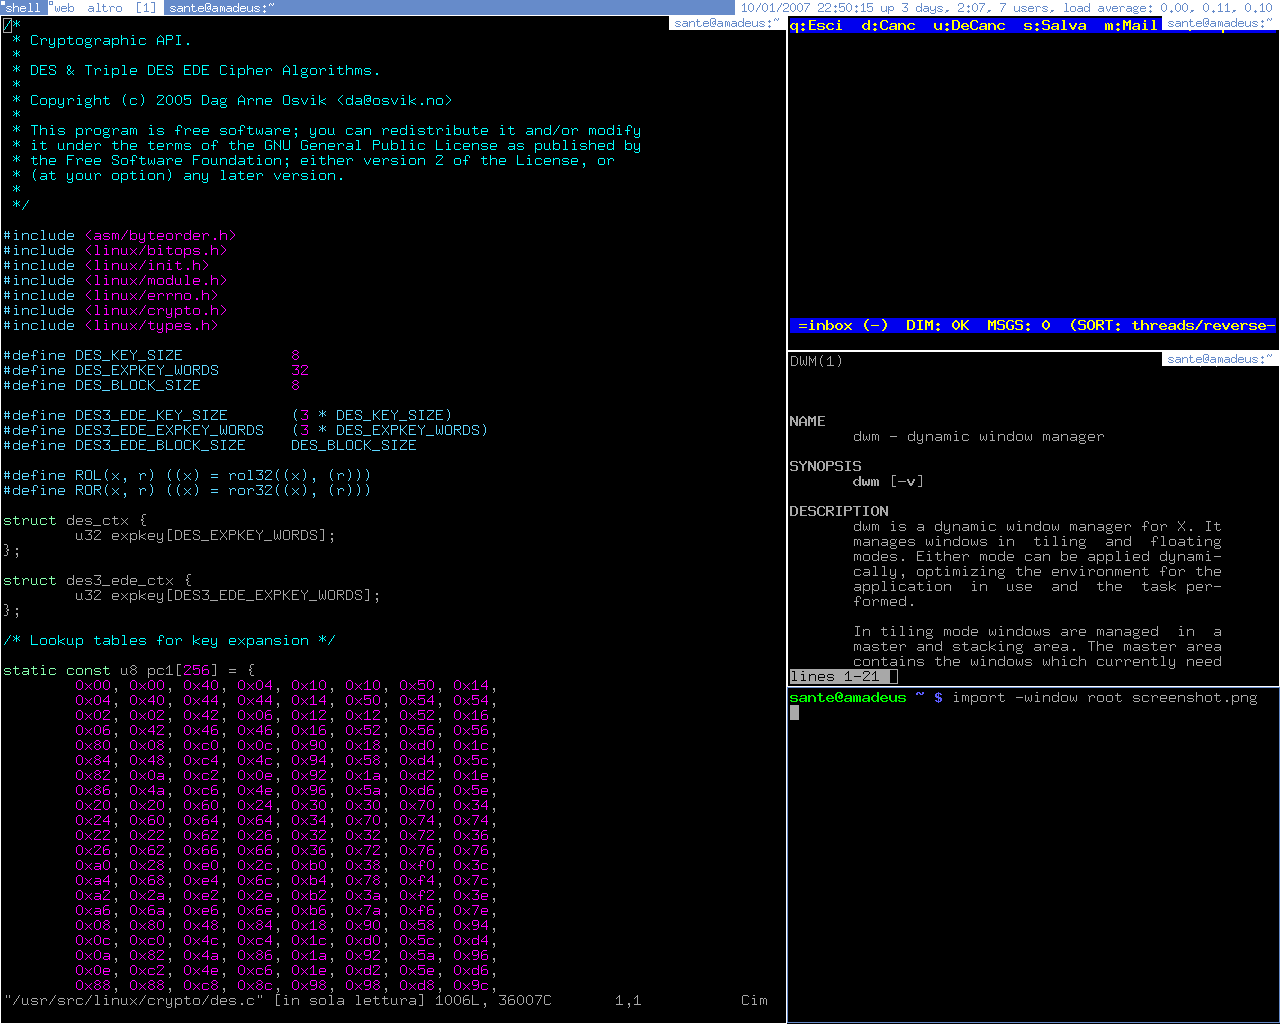The height and width of the screenshot is (1024, 1280).
Task: Click the vim window title label 'sante@amadeus:~'
Action: pos(726,23)
